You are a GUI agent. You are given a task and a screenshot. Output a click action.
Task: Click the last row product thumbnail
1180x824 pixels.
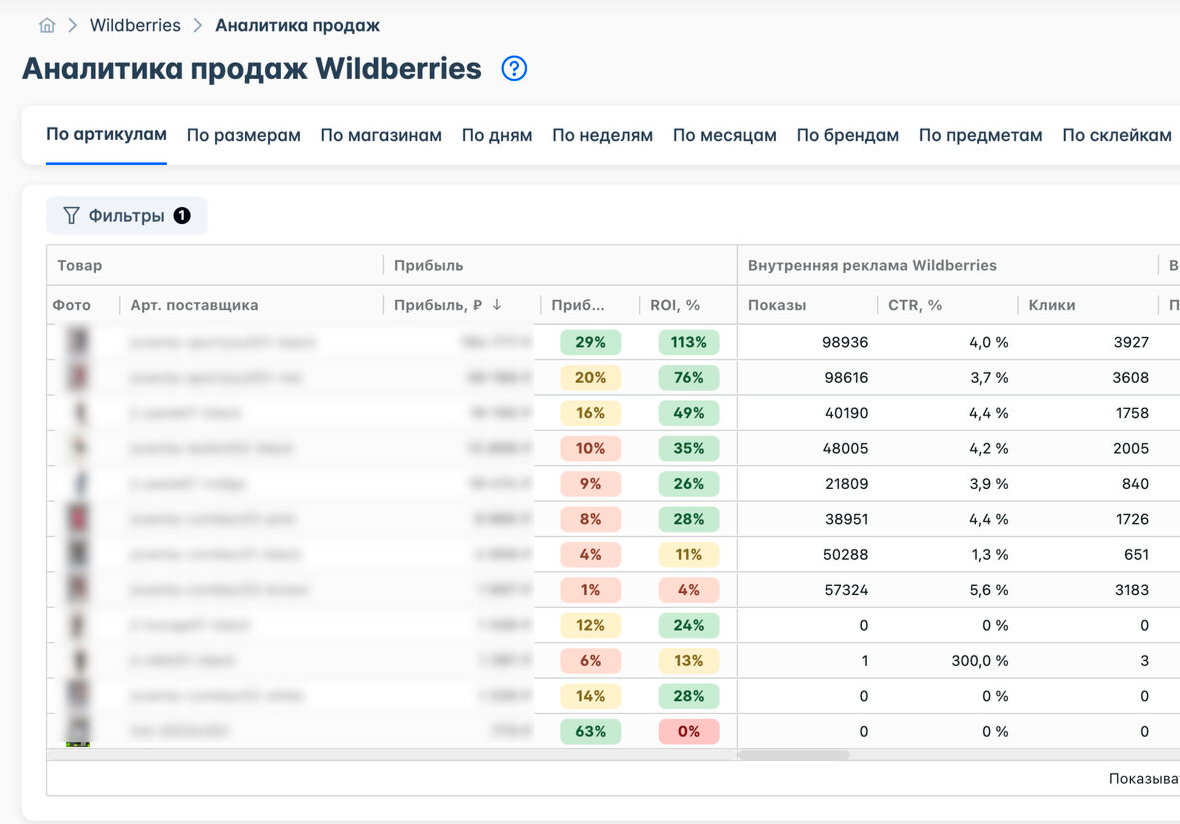pyautogui.click(x=78, y=731)
